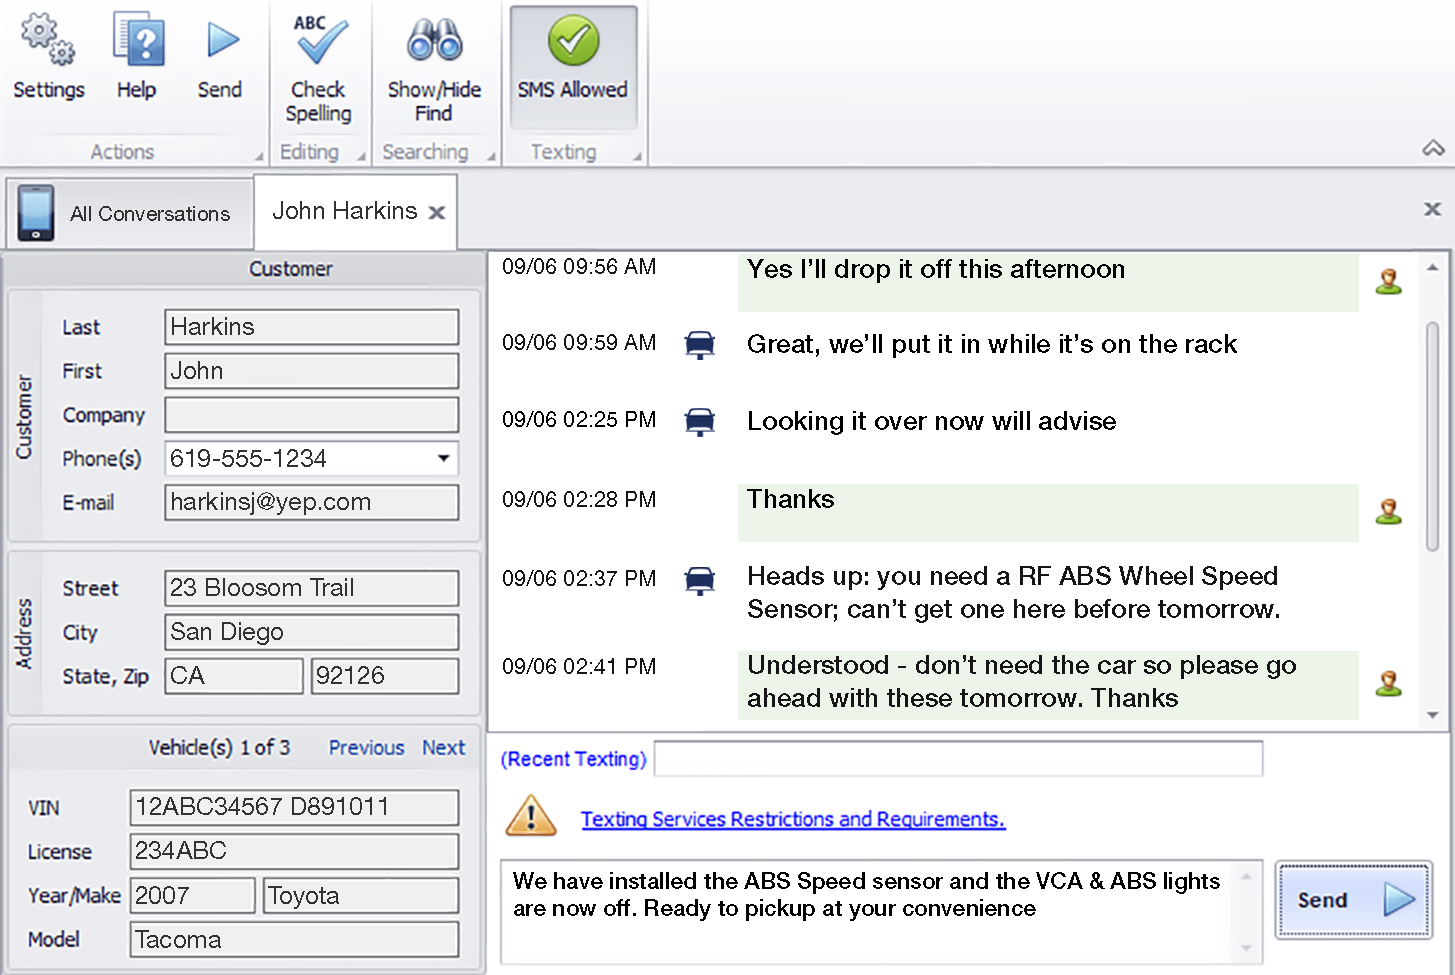Open the Phone(s) dropdown

[443, 458]
